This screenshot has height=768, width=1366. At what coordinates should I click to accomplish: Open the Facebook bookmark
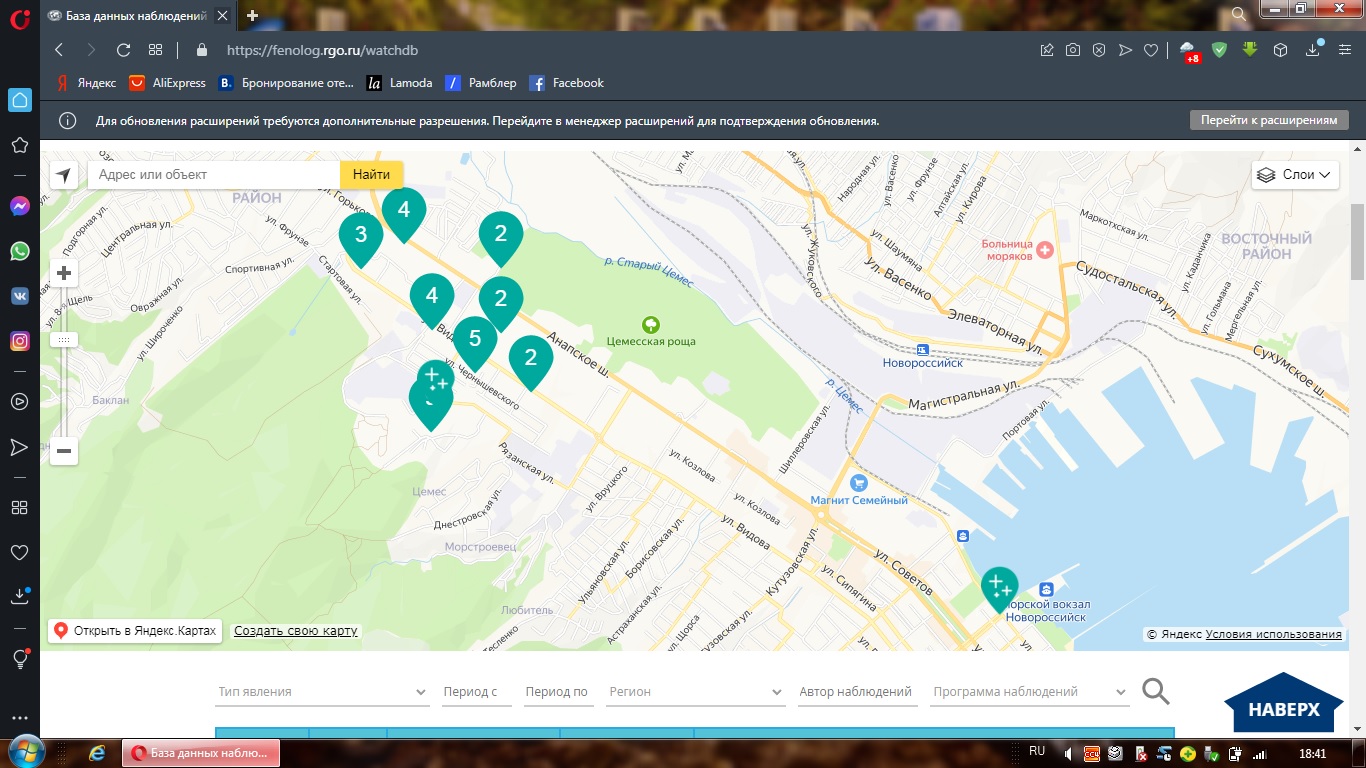coord(566,83)
